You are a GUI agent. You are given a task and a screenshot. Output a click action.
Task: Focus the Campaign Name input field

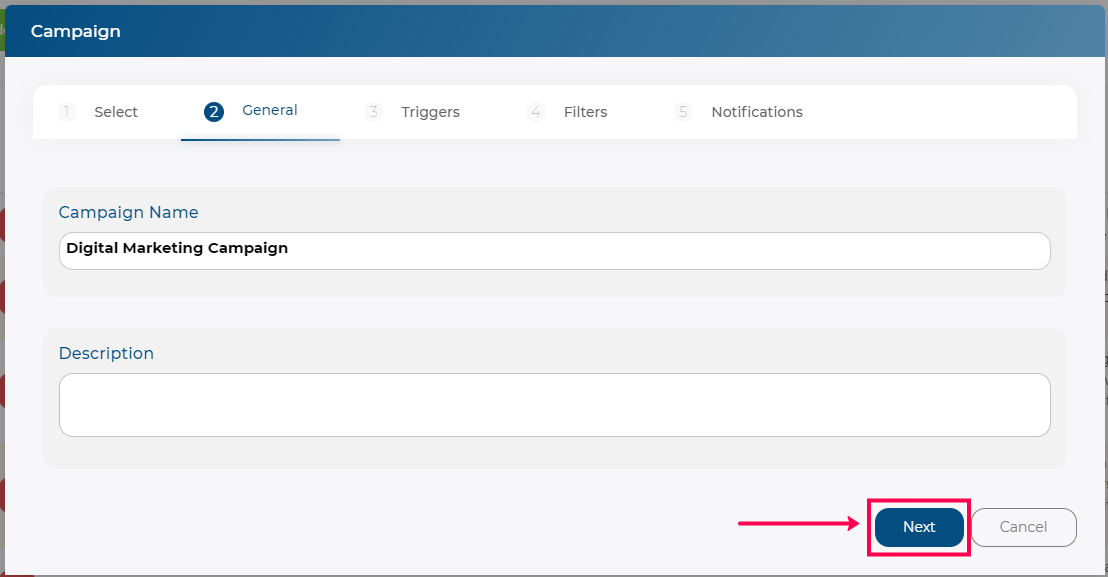tap(555, 251)
